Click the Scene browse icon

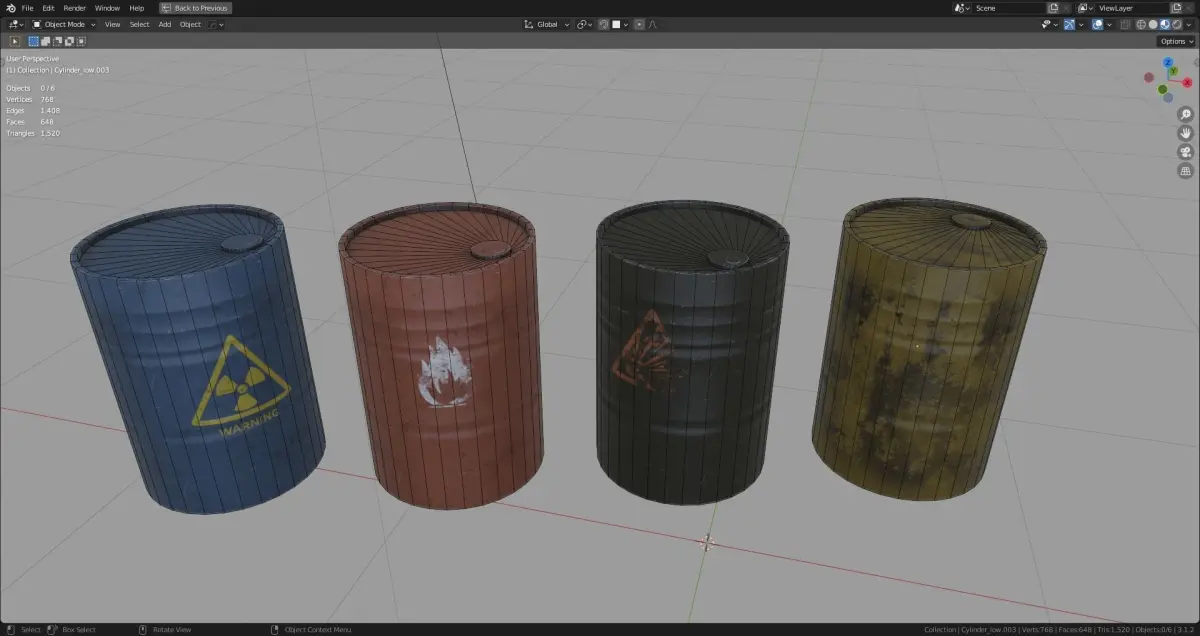click(962, 8)
